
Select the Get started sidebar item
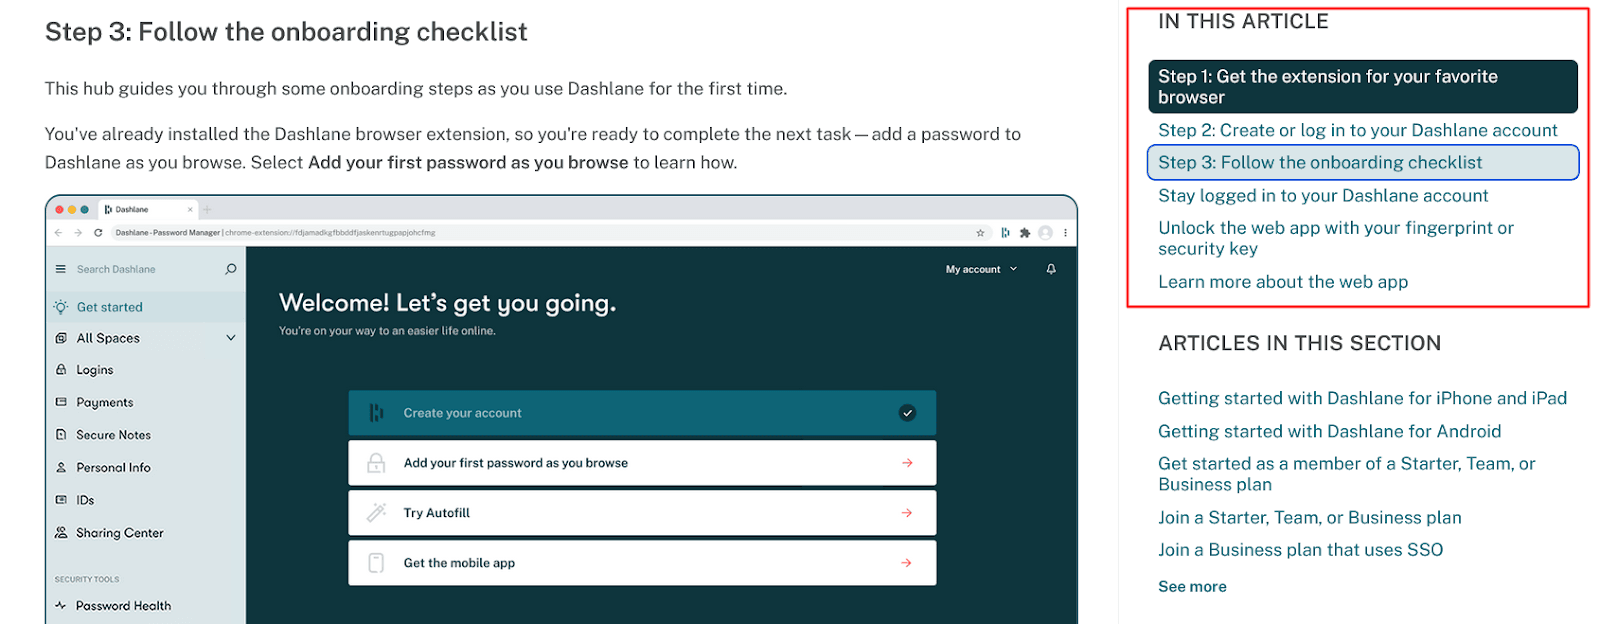click(x=109, y=307)
